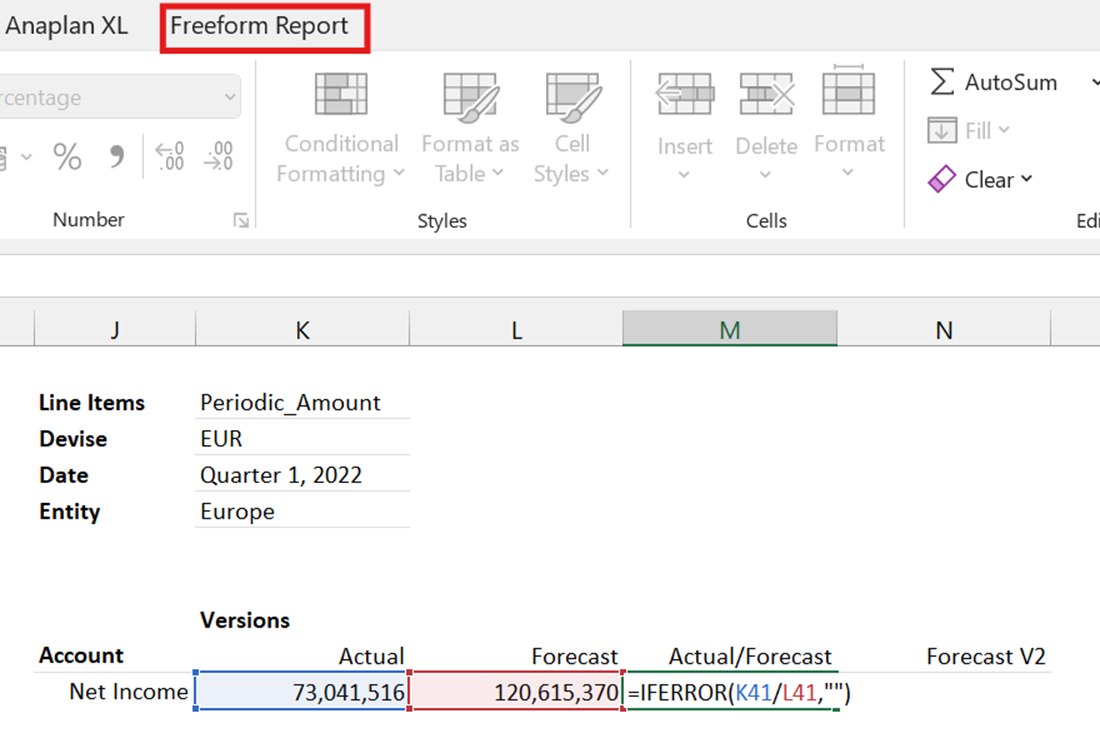Screen dimensions: 1100x753
Task: Click the Fill down-arrow icon
Action: click(x=941, y=131)
